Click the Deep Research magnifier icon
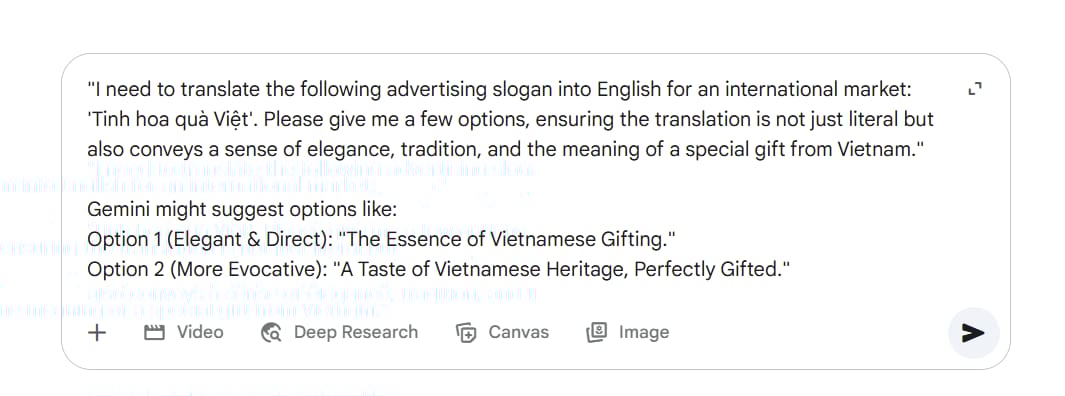 click(271, 332)
